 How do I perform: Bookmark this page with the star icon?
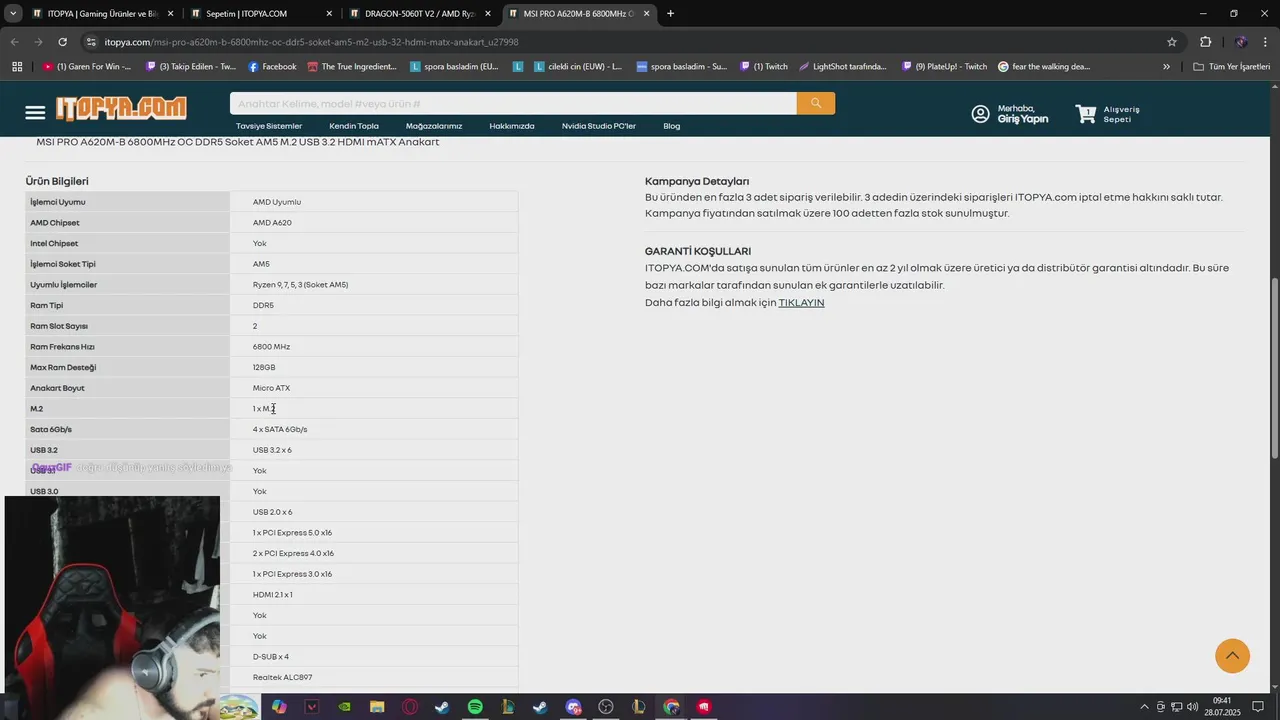(x=1172, y=42)
